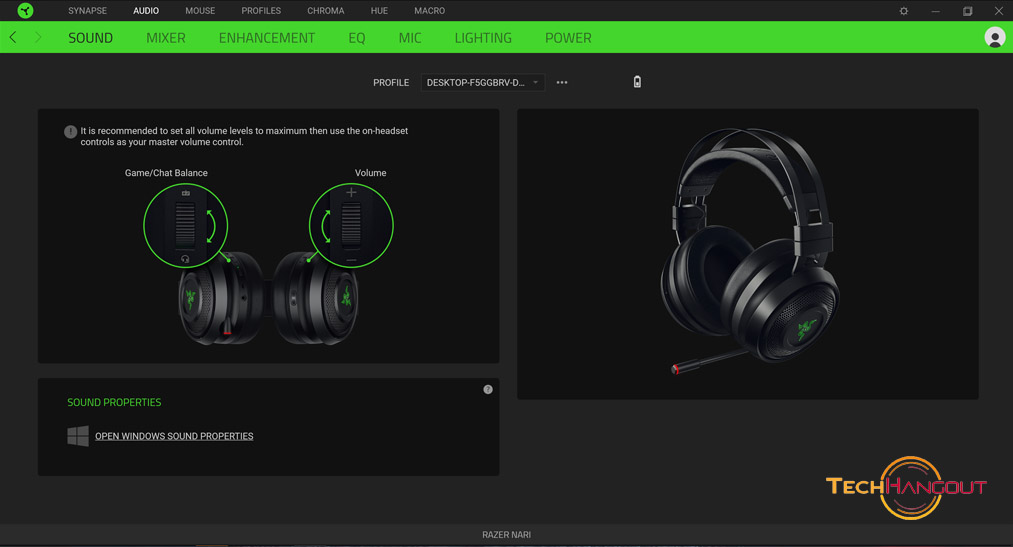Click the Game/Chat Balance wheel diagram
Image resolution: width=1013 pixels, height=547 pixels.
185,225
